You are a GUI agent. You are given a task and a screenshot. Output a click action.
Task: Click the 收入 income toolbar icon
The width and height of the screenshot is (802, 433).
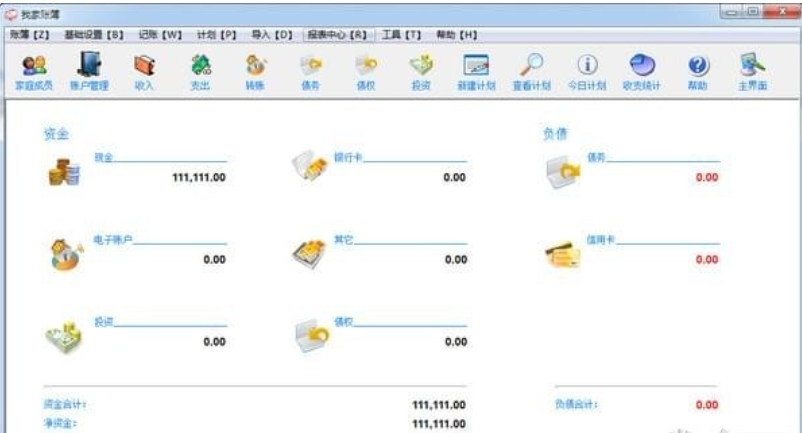click(x=144, y=72)
